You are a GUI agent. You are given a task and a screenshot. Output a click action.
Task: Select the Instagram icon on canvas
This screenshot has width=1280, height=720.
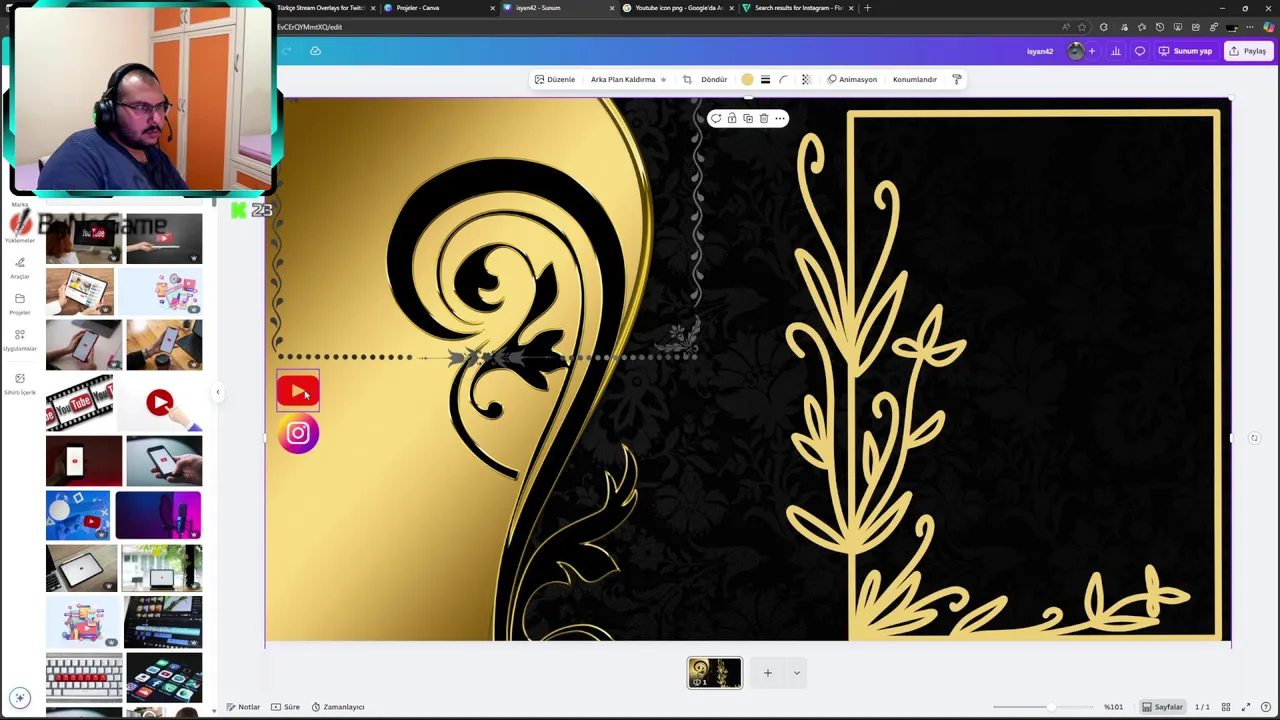click(x=298, y=434)
